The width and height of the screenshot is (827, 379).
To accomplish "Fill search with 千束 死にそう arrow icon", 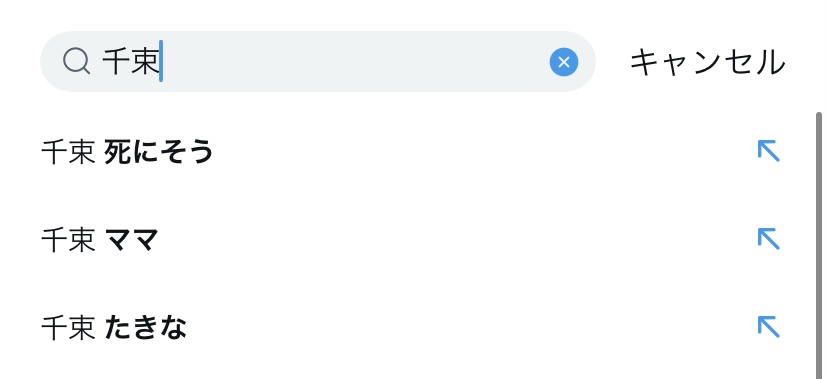I will [768, 151].
